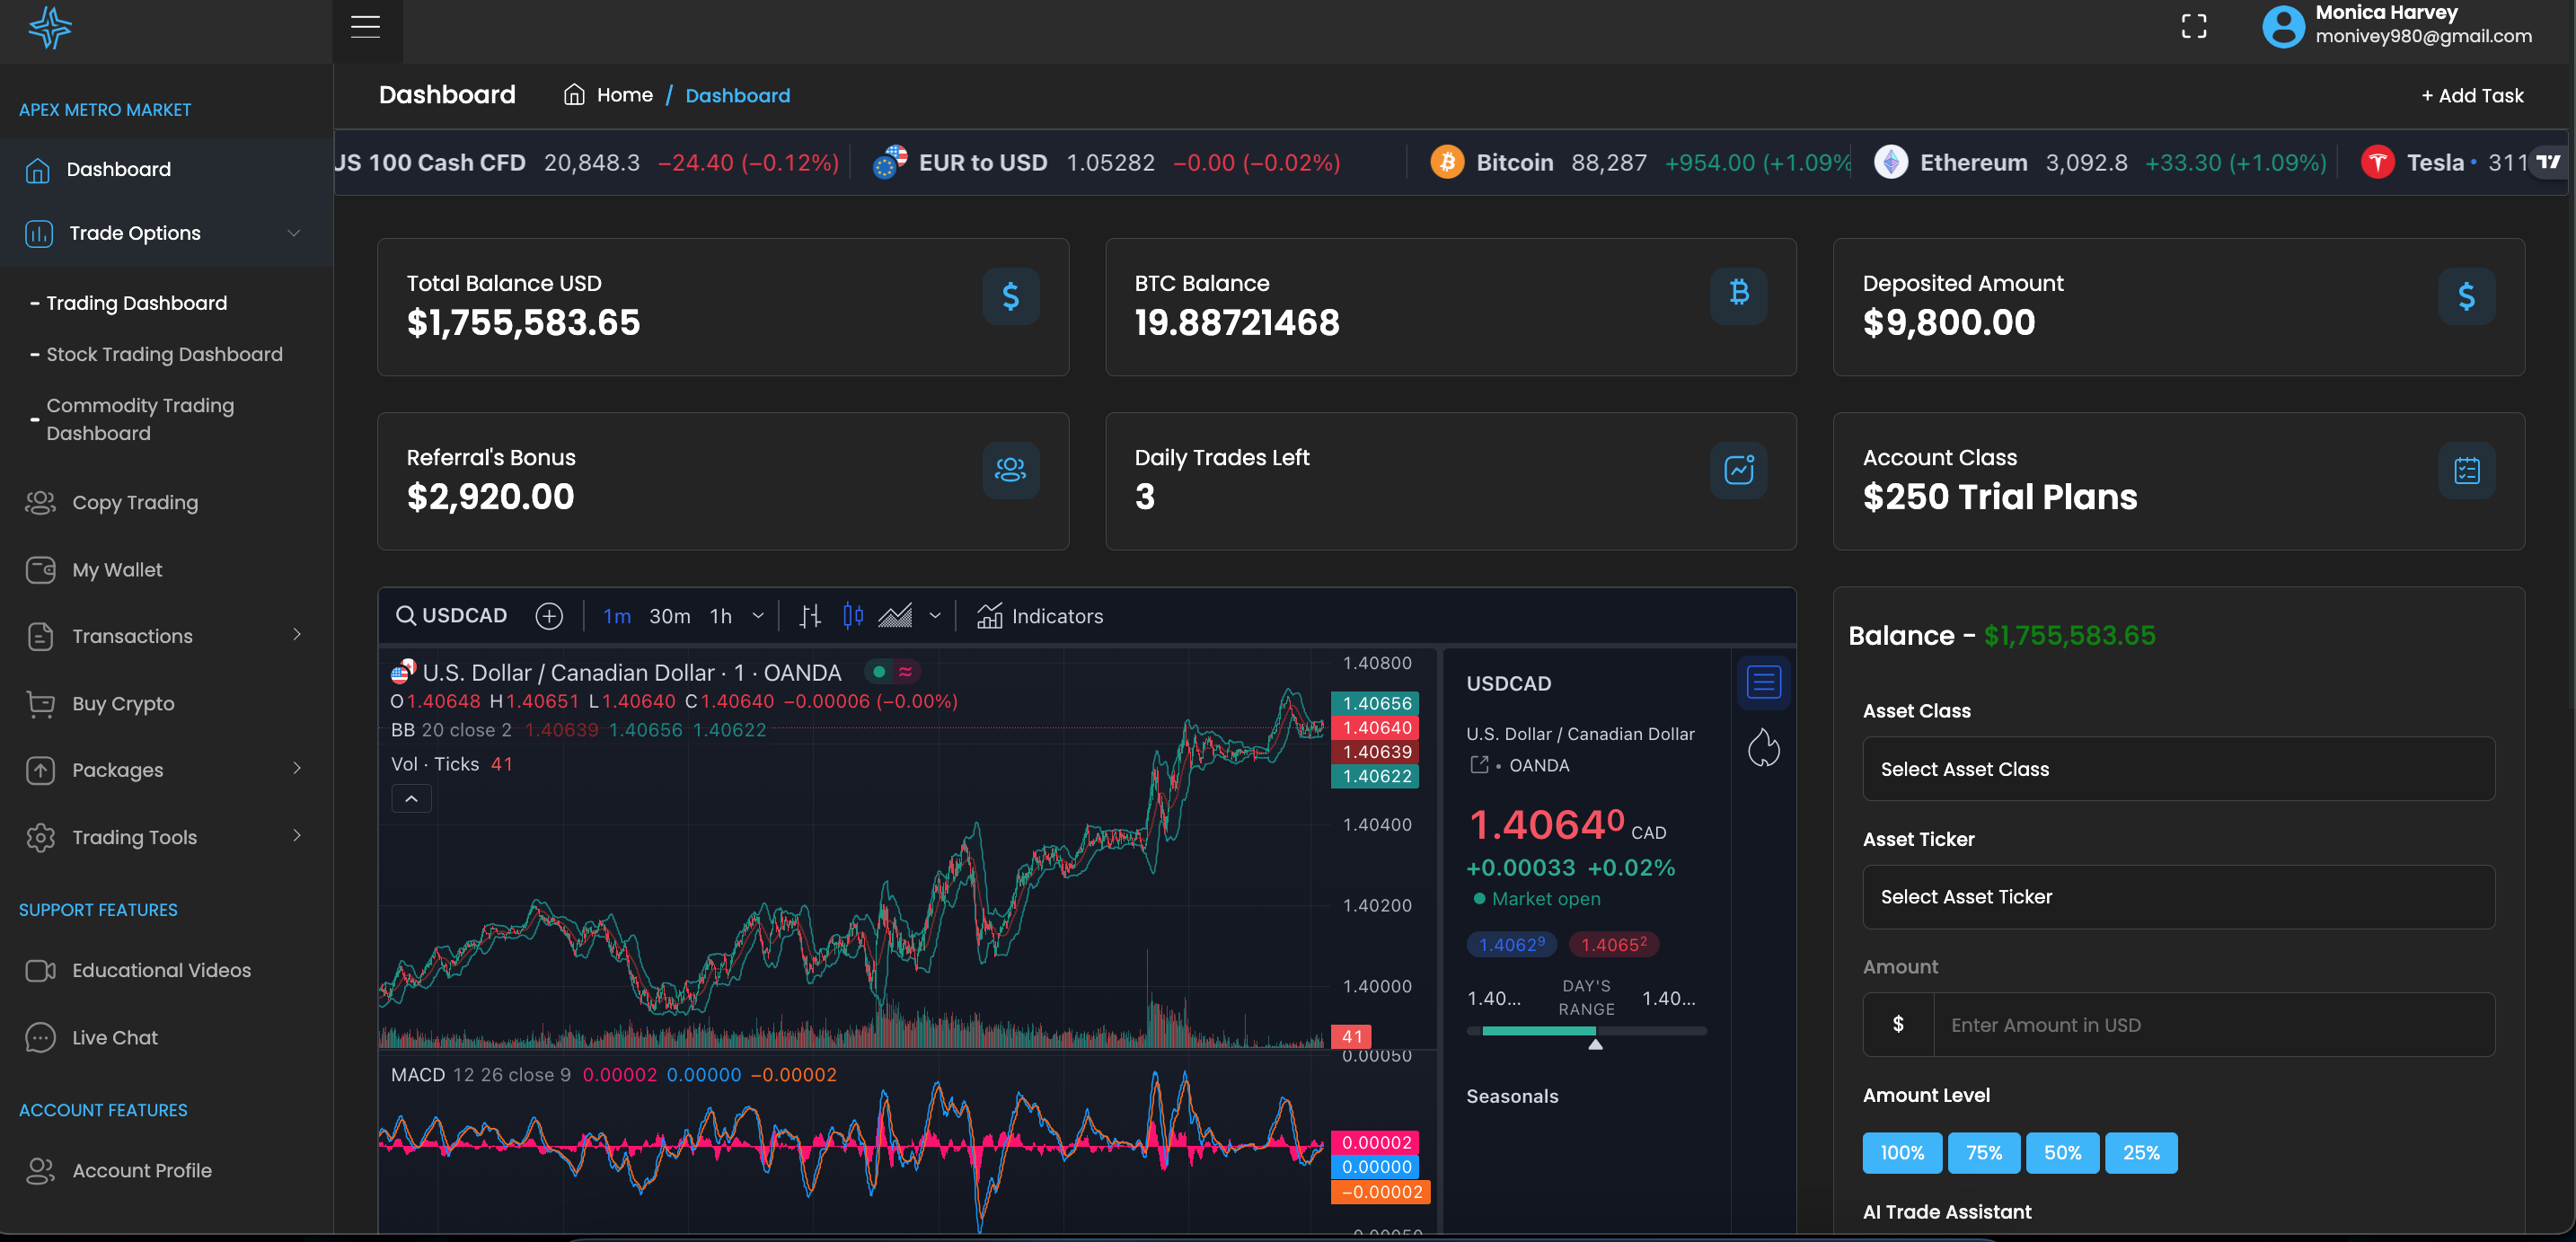Click the 1.4062 sell price pill
The width and height of the screenshot is (2576, 1242).
coord(1511,944)
